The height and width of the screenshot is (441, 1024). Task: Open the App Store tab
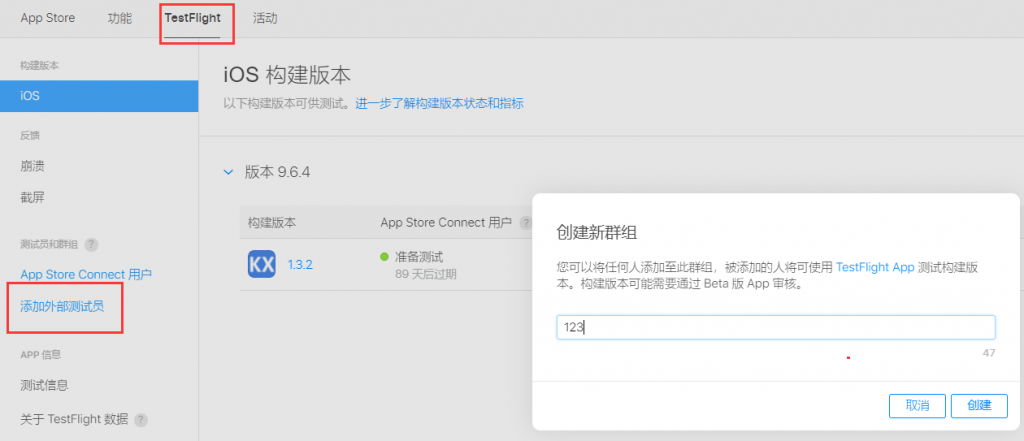[48, 18]
